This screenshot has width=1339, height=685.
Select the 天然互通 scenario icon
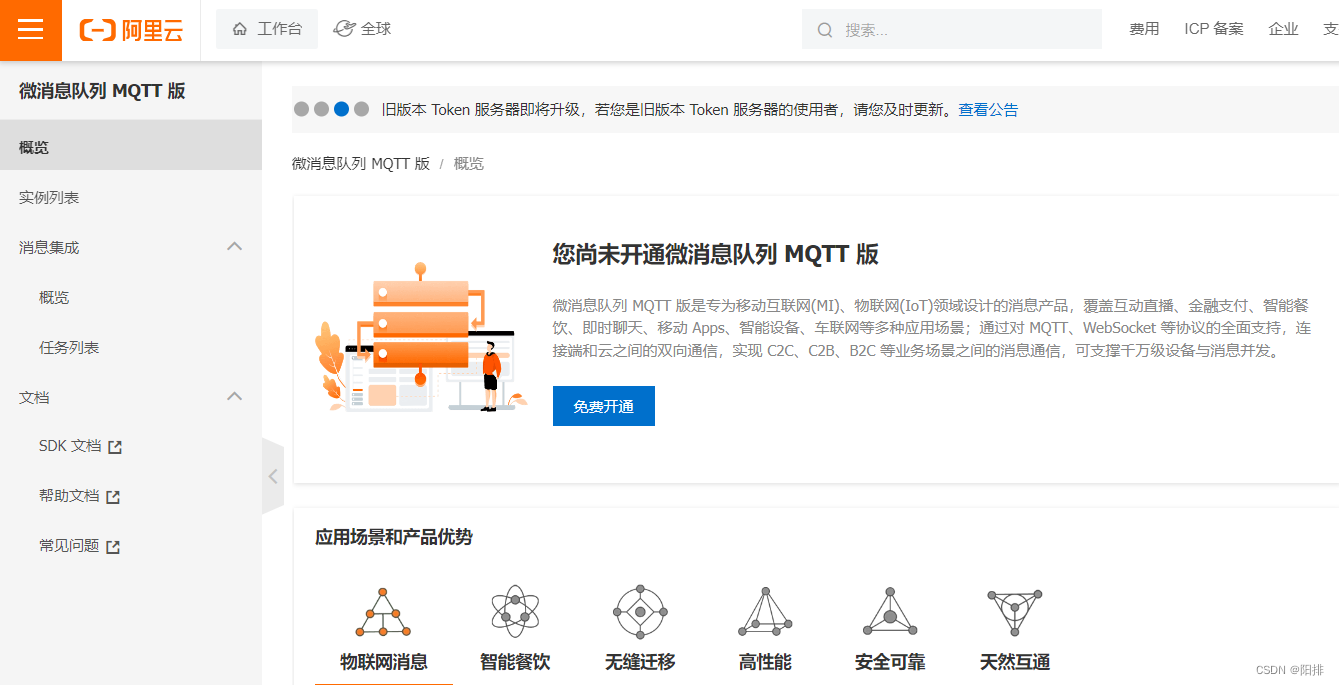(1014, 612)
